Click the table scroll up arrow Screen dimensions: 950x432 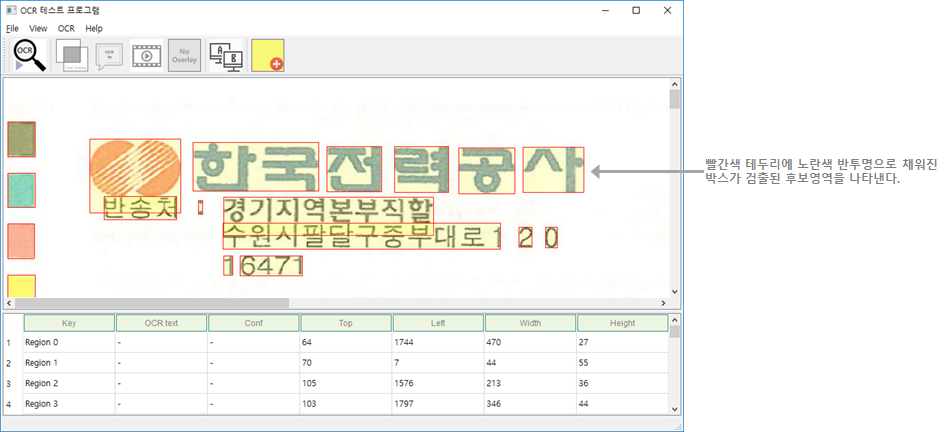(675, 319)
